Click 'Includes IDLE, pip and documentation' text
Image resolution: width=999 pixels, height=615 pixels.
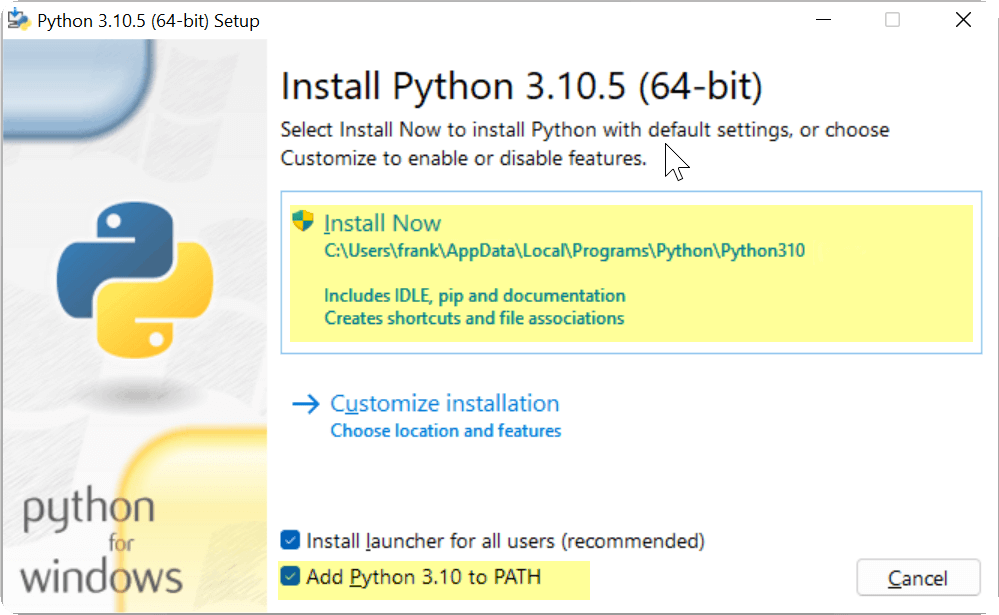[x=475, y=296]
